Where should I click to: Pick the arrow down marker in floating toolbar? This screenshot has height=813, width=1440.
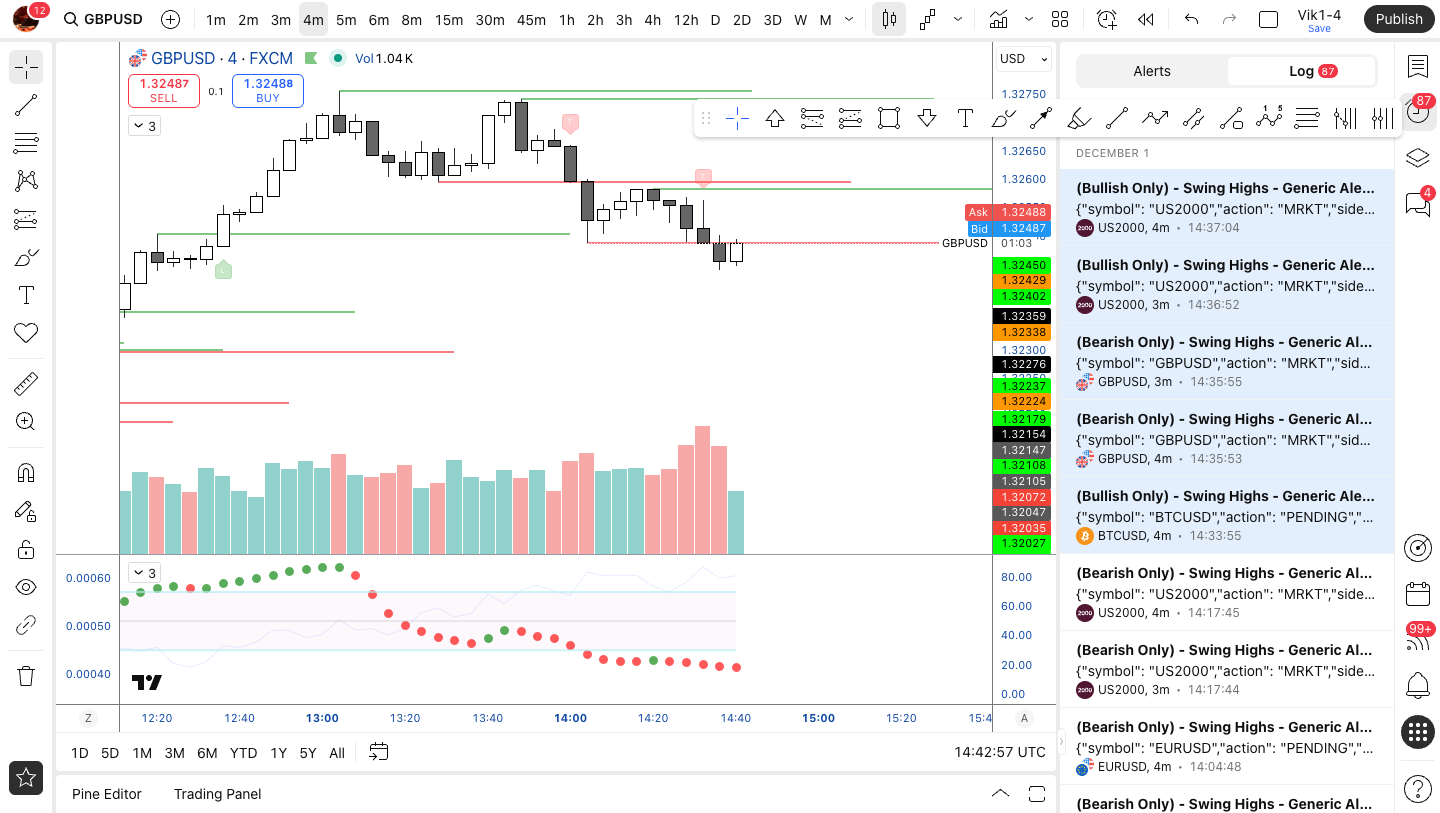(x=926, y=119)
